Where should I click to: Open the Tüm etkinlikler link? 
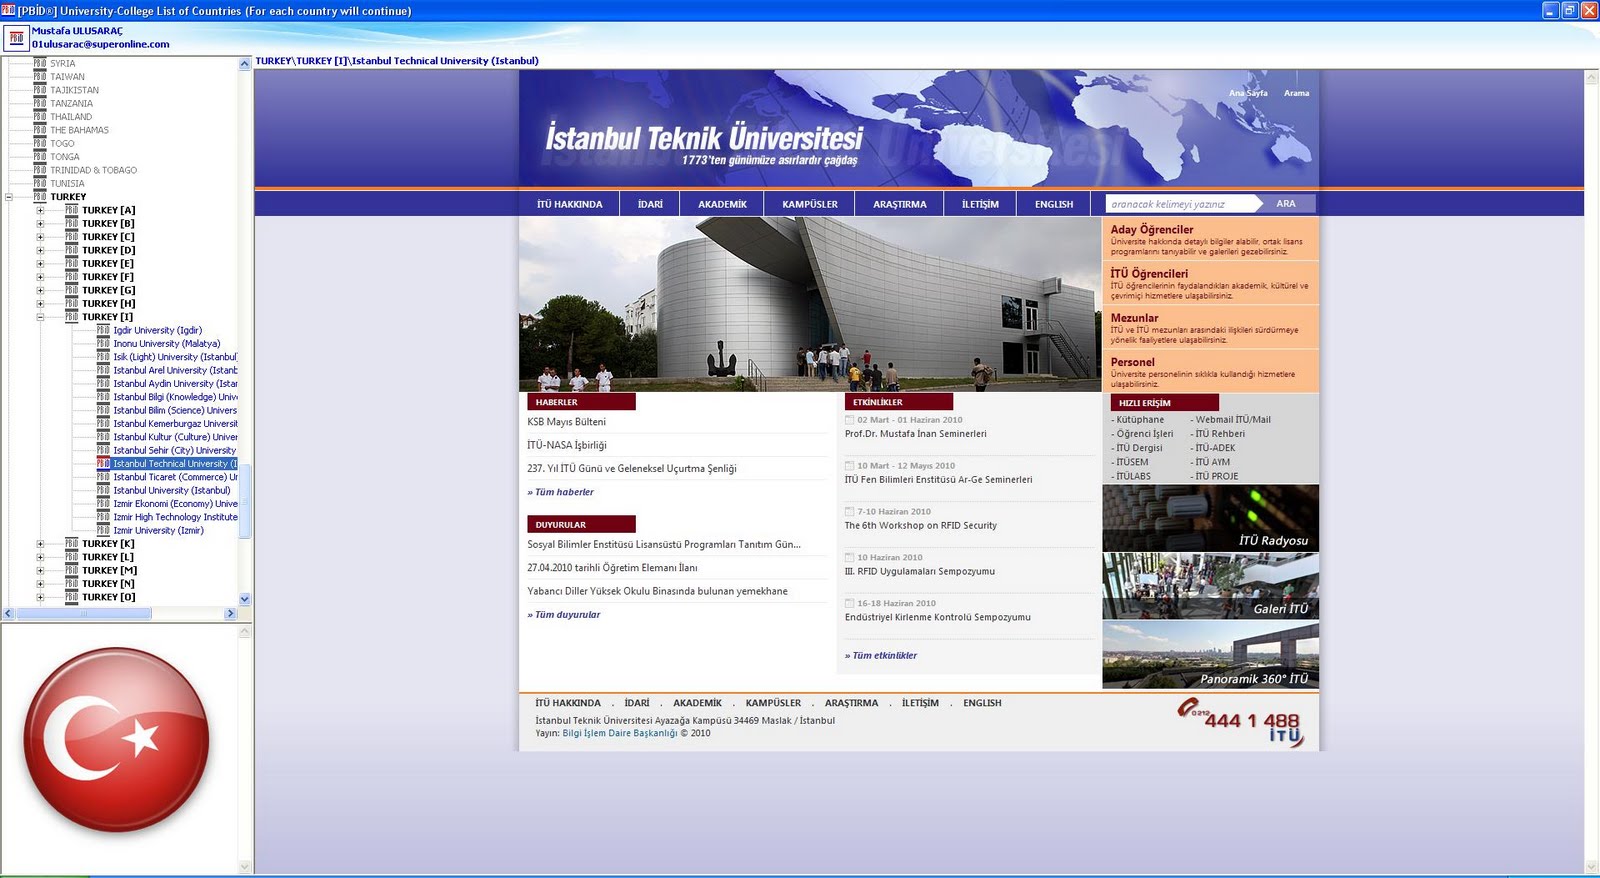(x=883, y=656)
